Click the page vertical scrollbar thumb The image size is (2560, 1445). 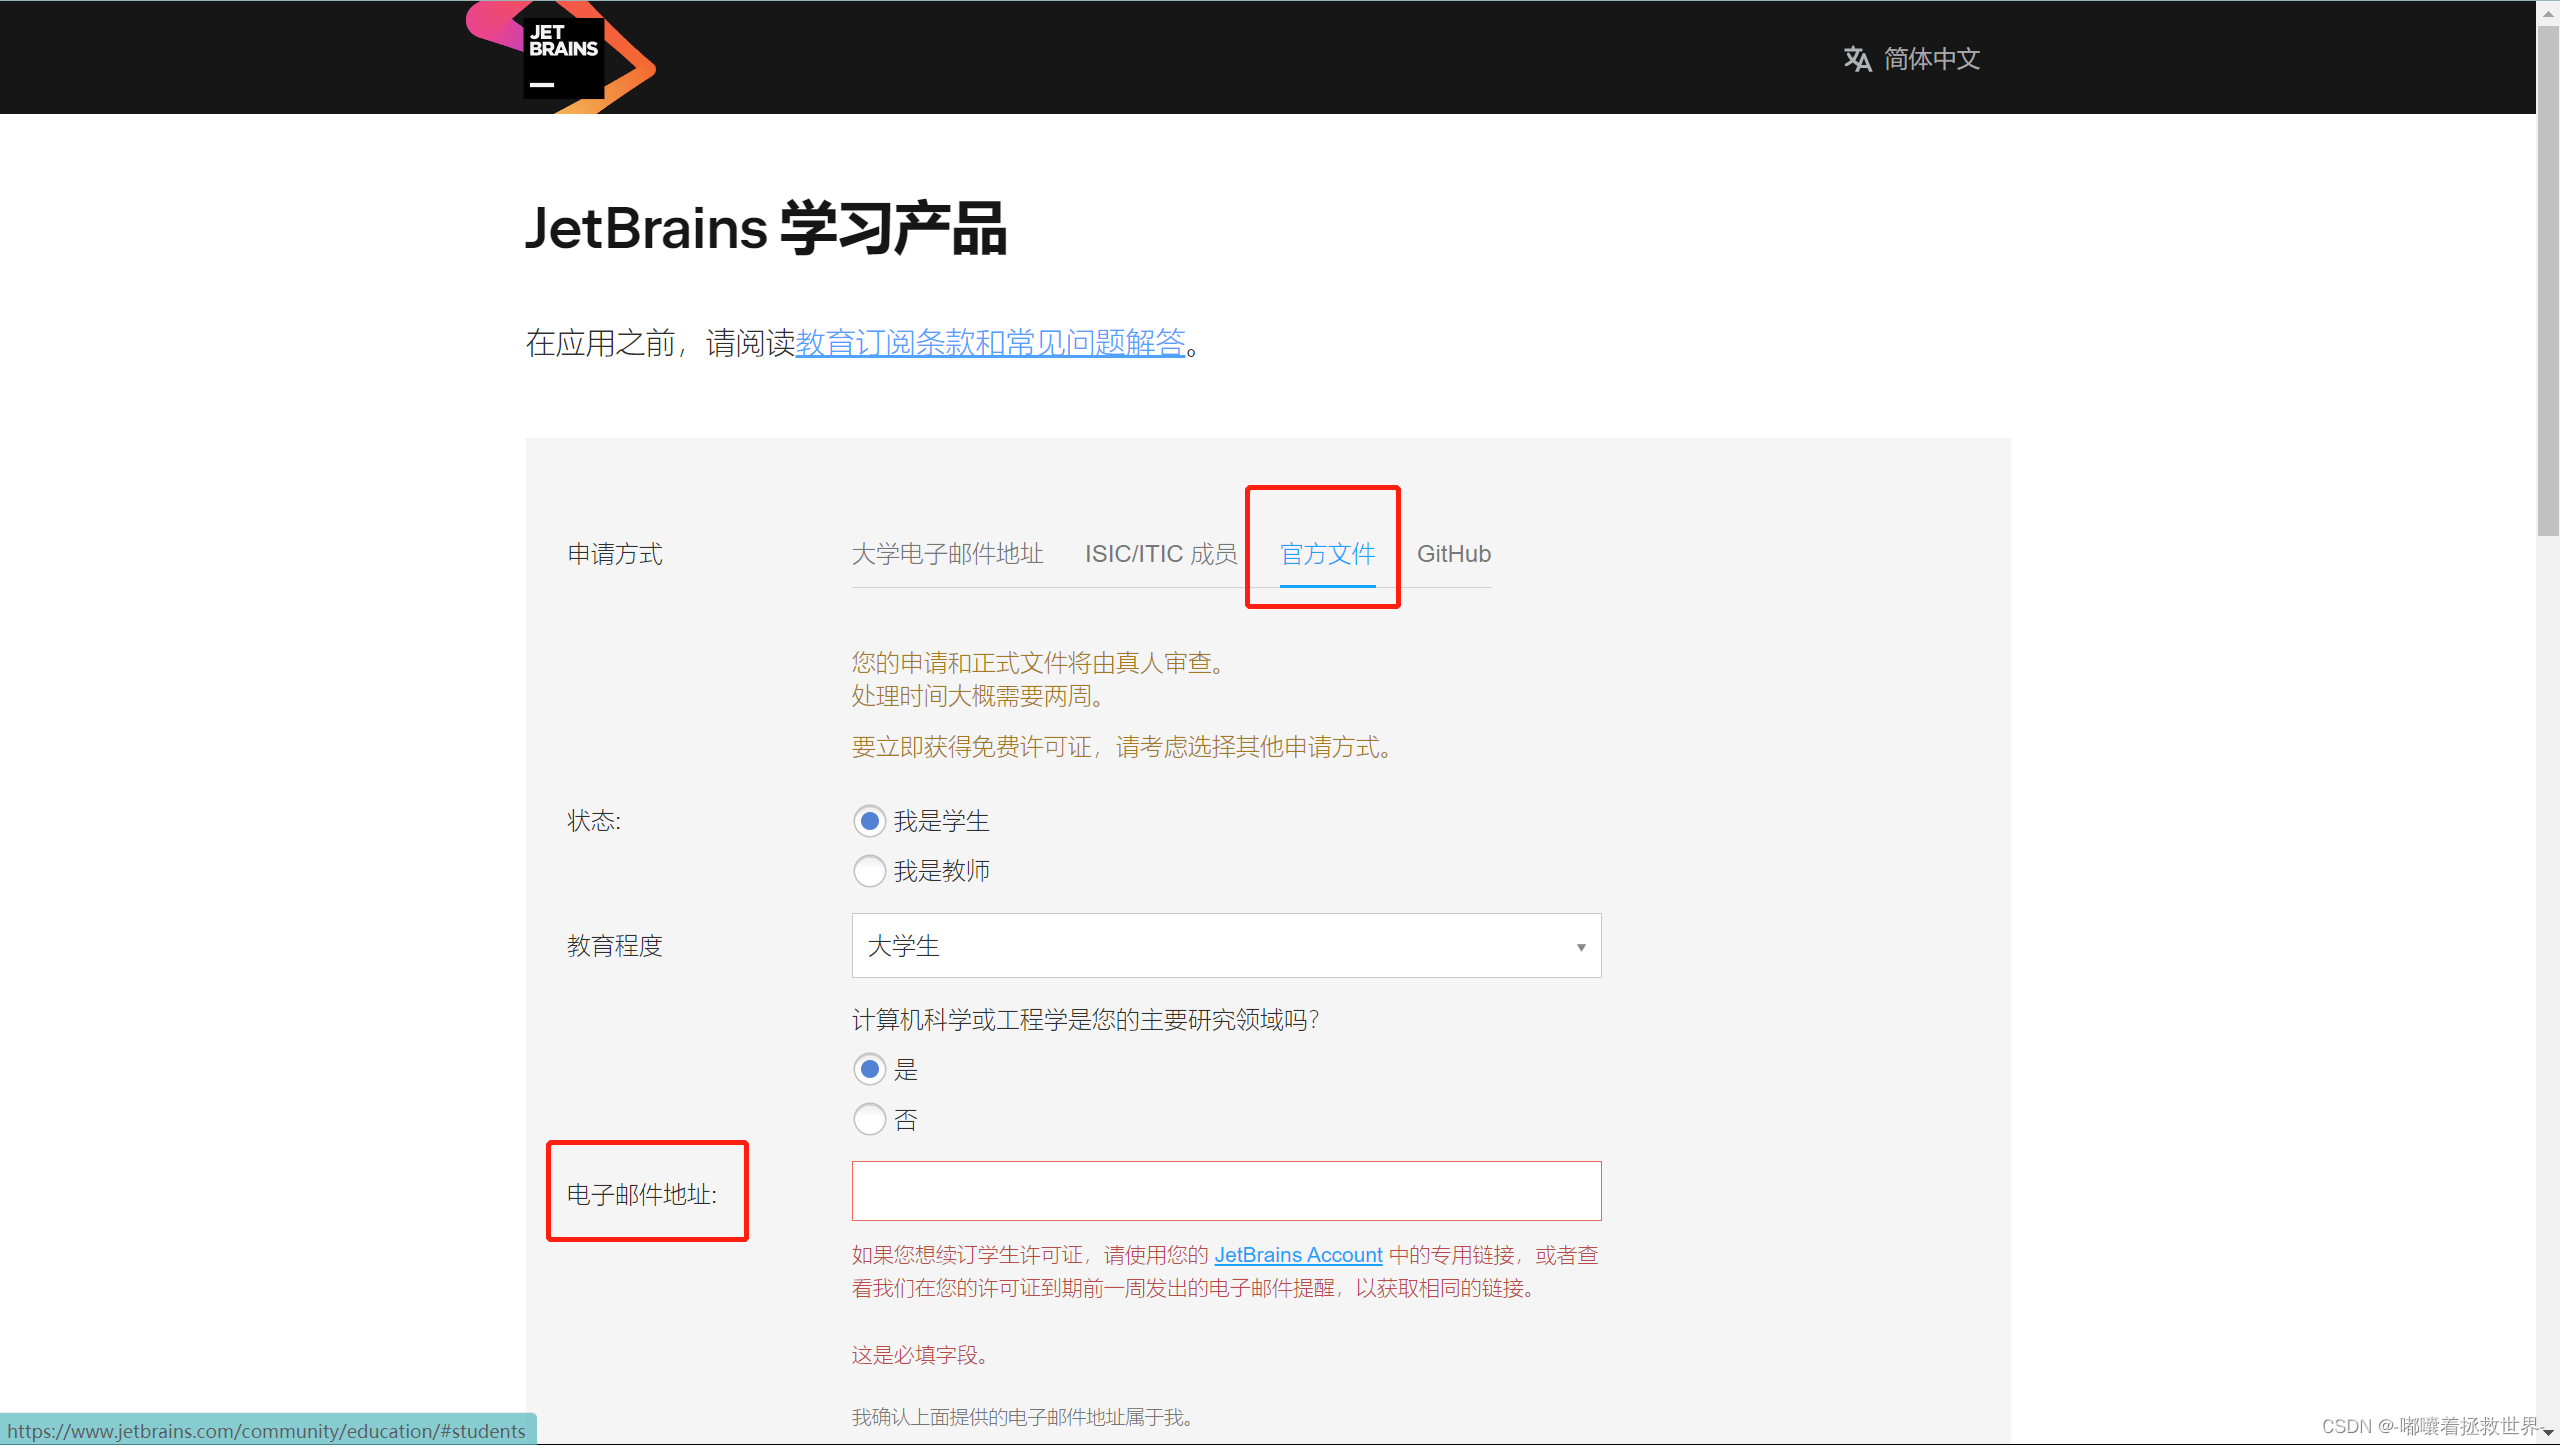(2547, 280)
